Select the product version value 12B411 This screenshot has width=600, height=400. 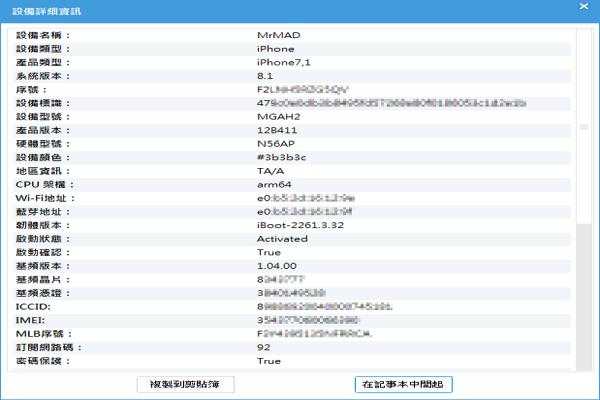(277, 130)
